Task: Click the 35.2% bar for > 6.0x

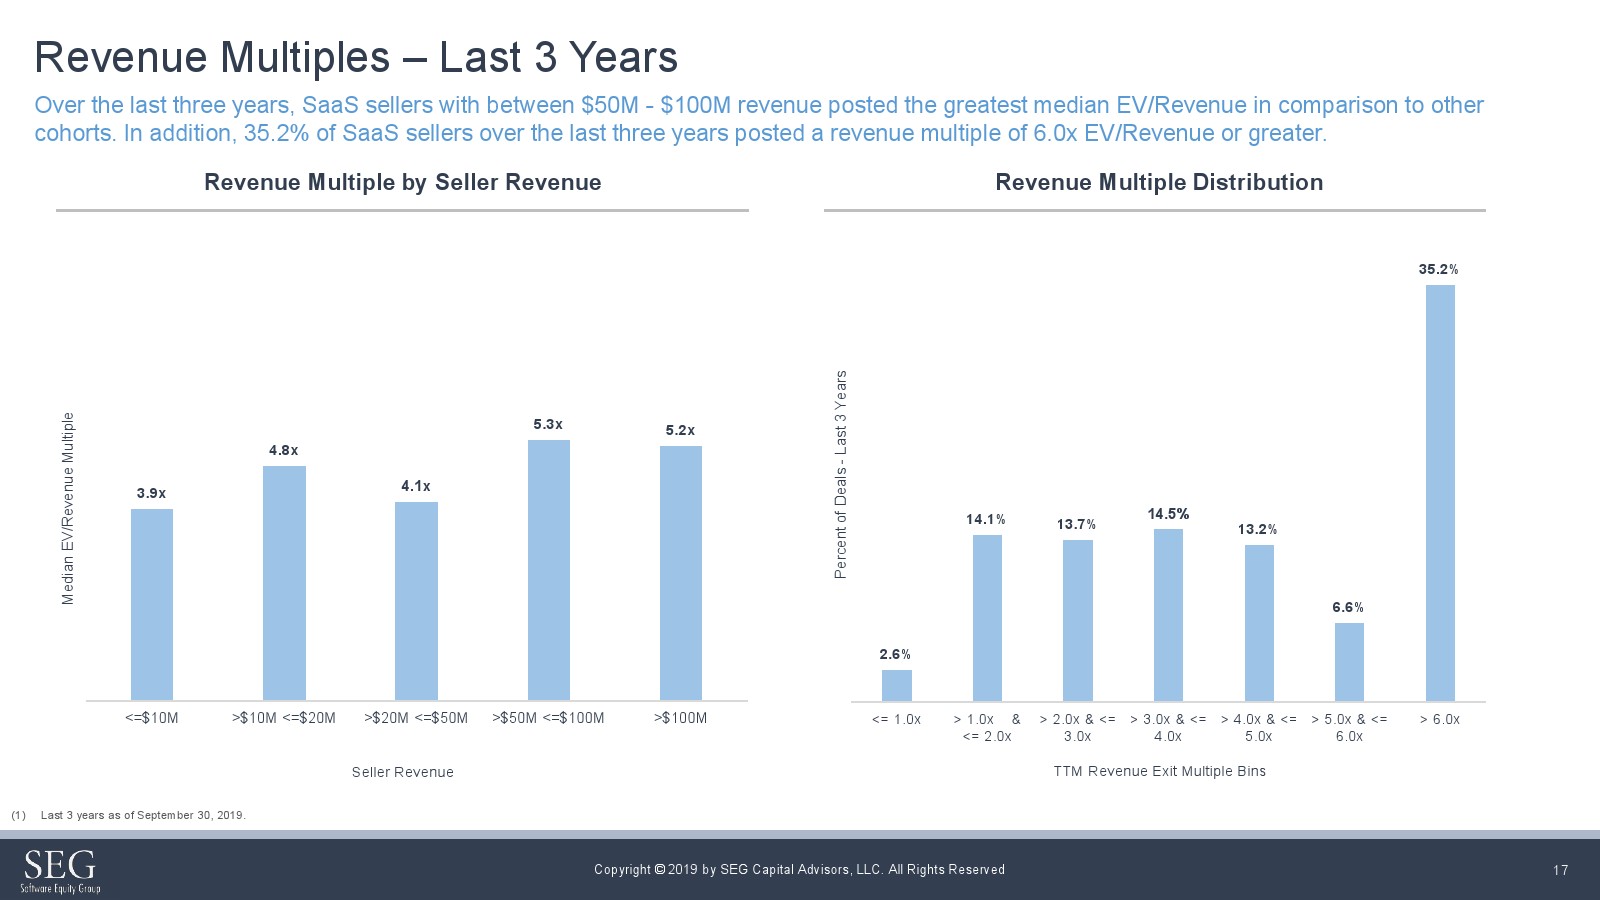Action: tap(1440, 493)
